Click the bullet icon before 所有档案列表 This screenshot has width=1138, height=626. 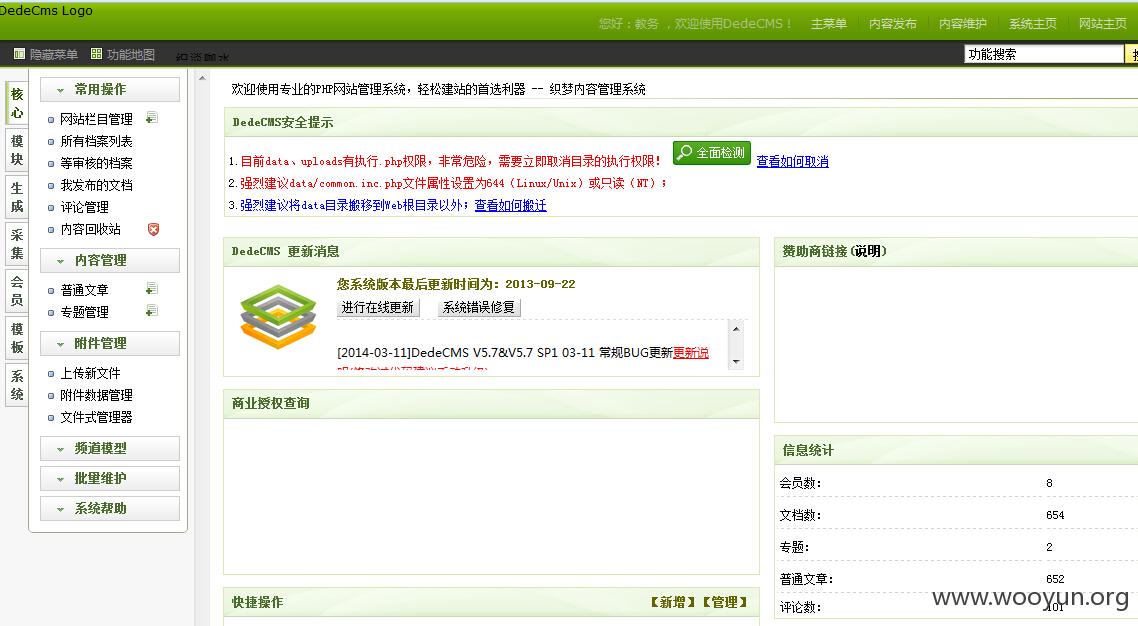pyautogui.click(x=51, y=141)
